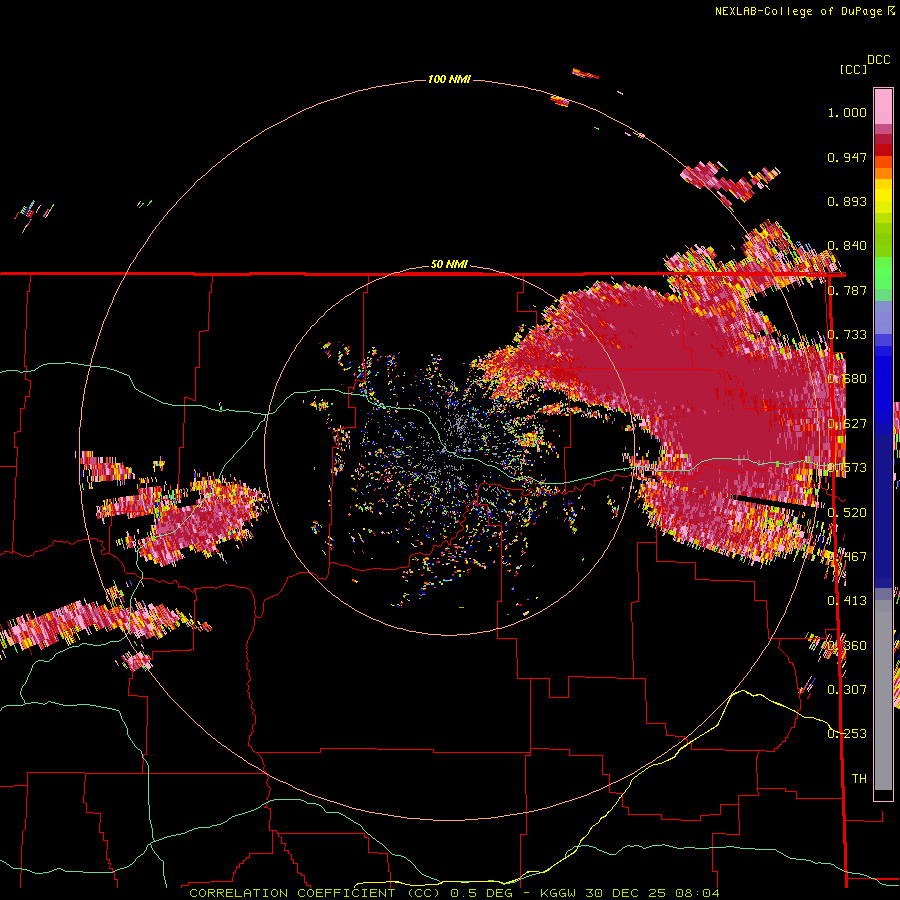This screenshot has height=900, width=900.
Task: Click the pink top segment of color bar
Action: click(883, 107)
